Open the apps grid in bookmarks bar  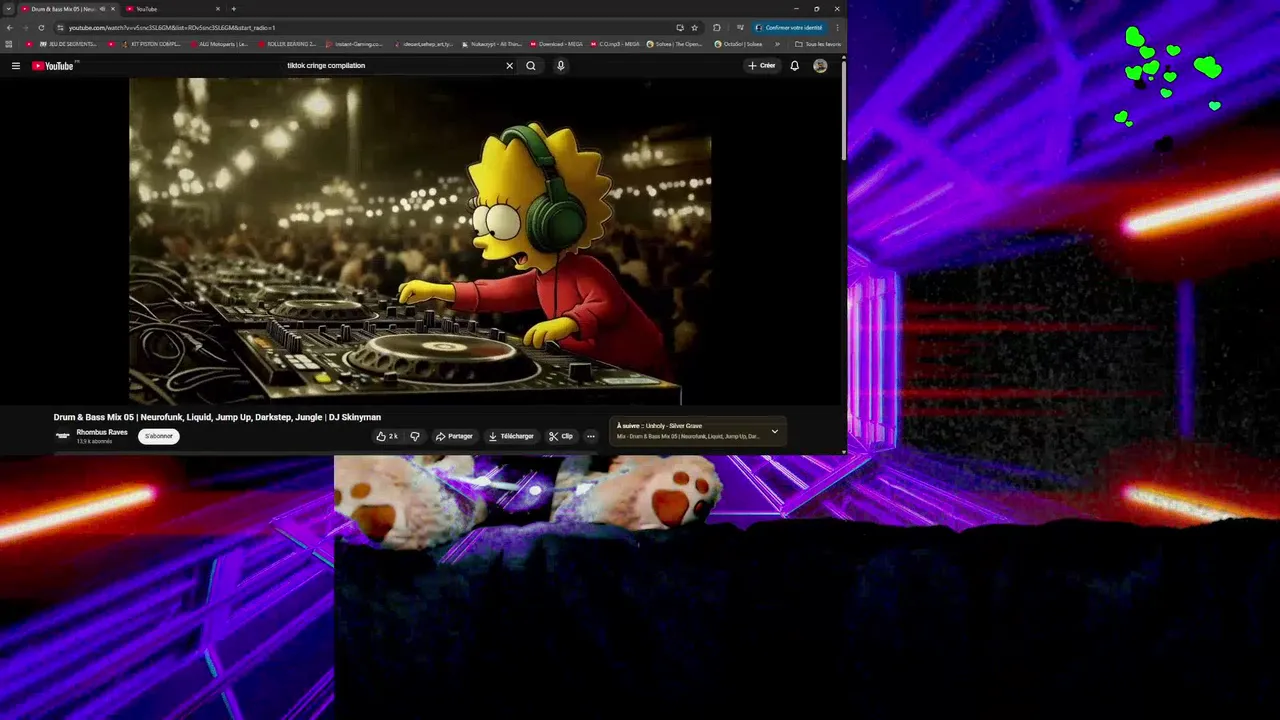[x=9, y=44]
